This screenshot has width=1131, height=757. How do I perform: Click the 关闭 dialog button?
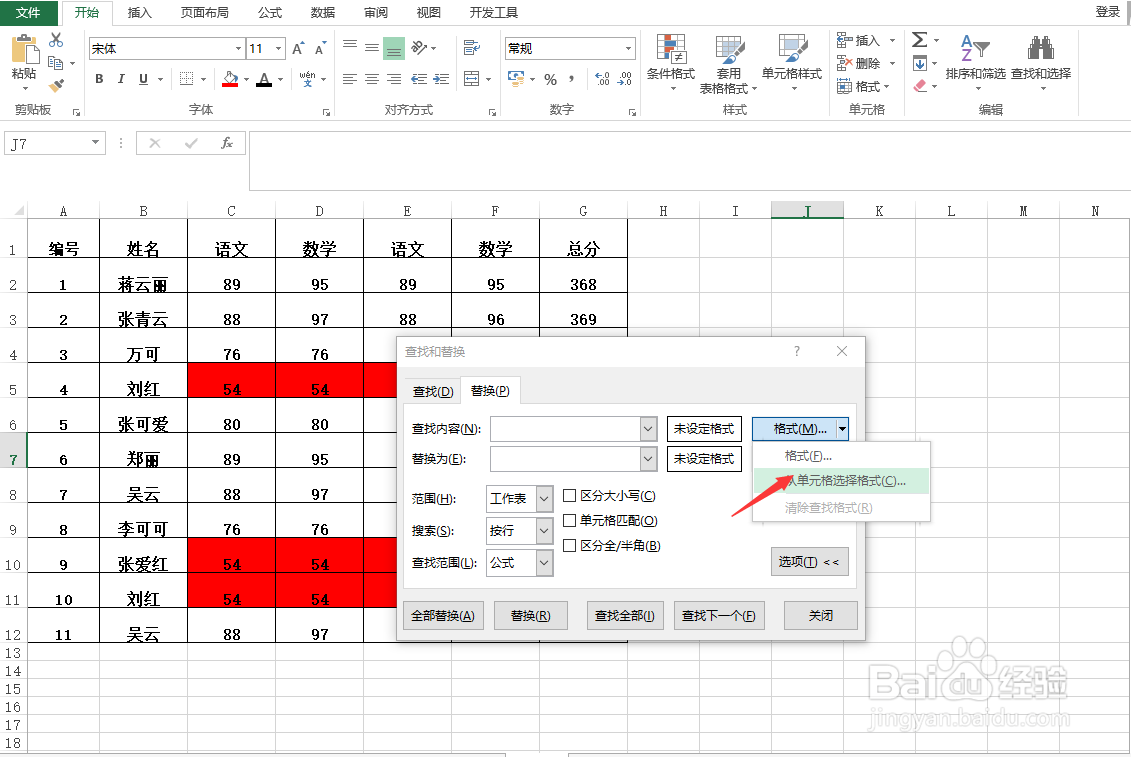pyautogui.click(x=821, y=616)
